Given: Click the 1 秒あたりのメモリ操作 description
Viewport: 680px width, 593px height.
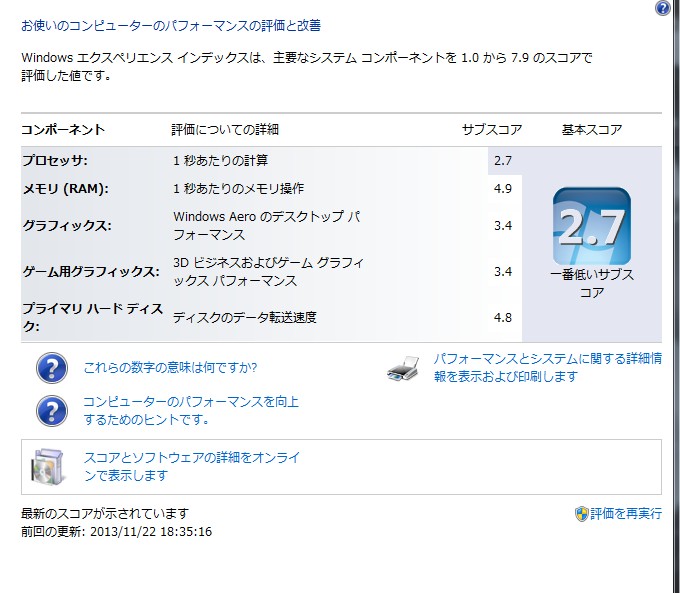Looking at the screenshot, I should (239, 189).
